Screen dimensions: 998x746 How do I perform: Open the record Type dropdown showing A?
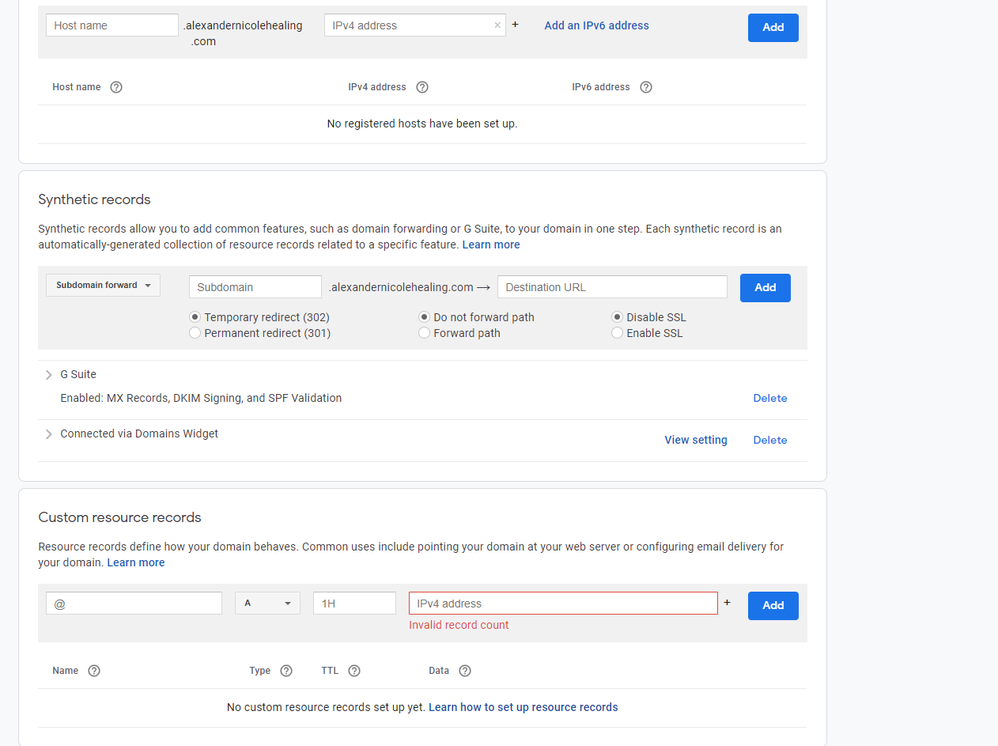point(267,603)
